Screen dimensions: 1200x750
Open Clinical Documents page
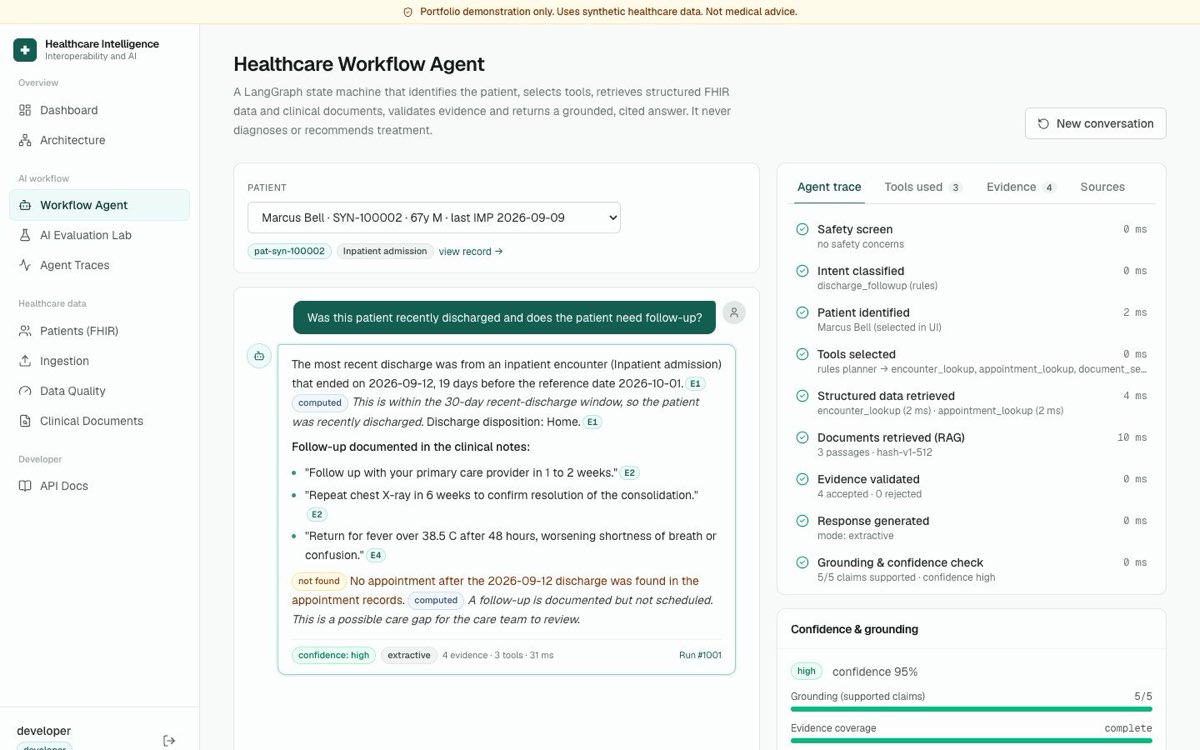[x=99, y=421]
